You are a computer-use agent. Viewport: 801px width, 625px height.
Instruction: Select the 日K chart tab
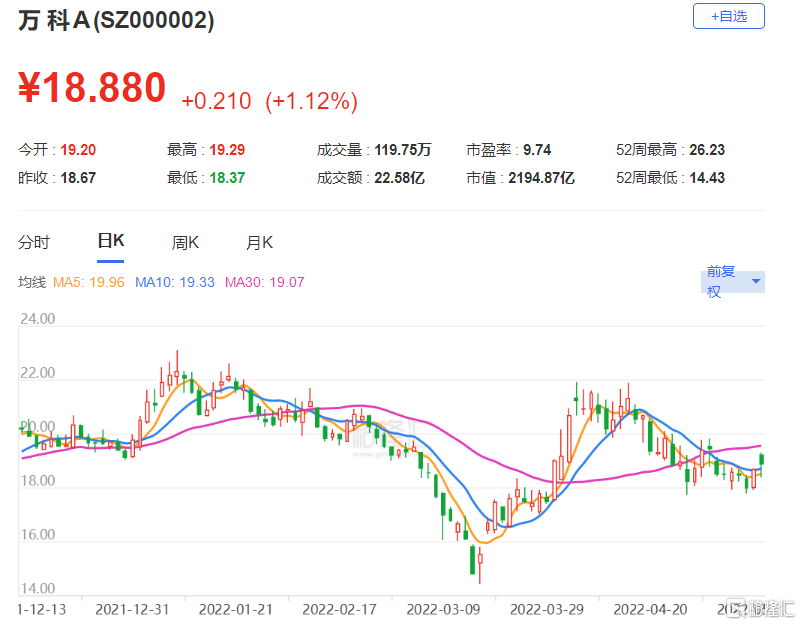pyautogui.click(x=110, y=241)
